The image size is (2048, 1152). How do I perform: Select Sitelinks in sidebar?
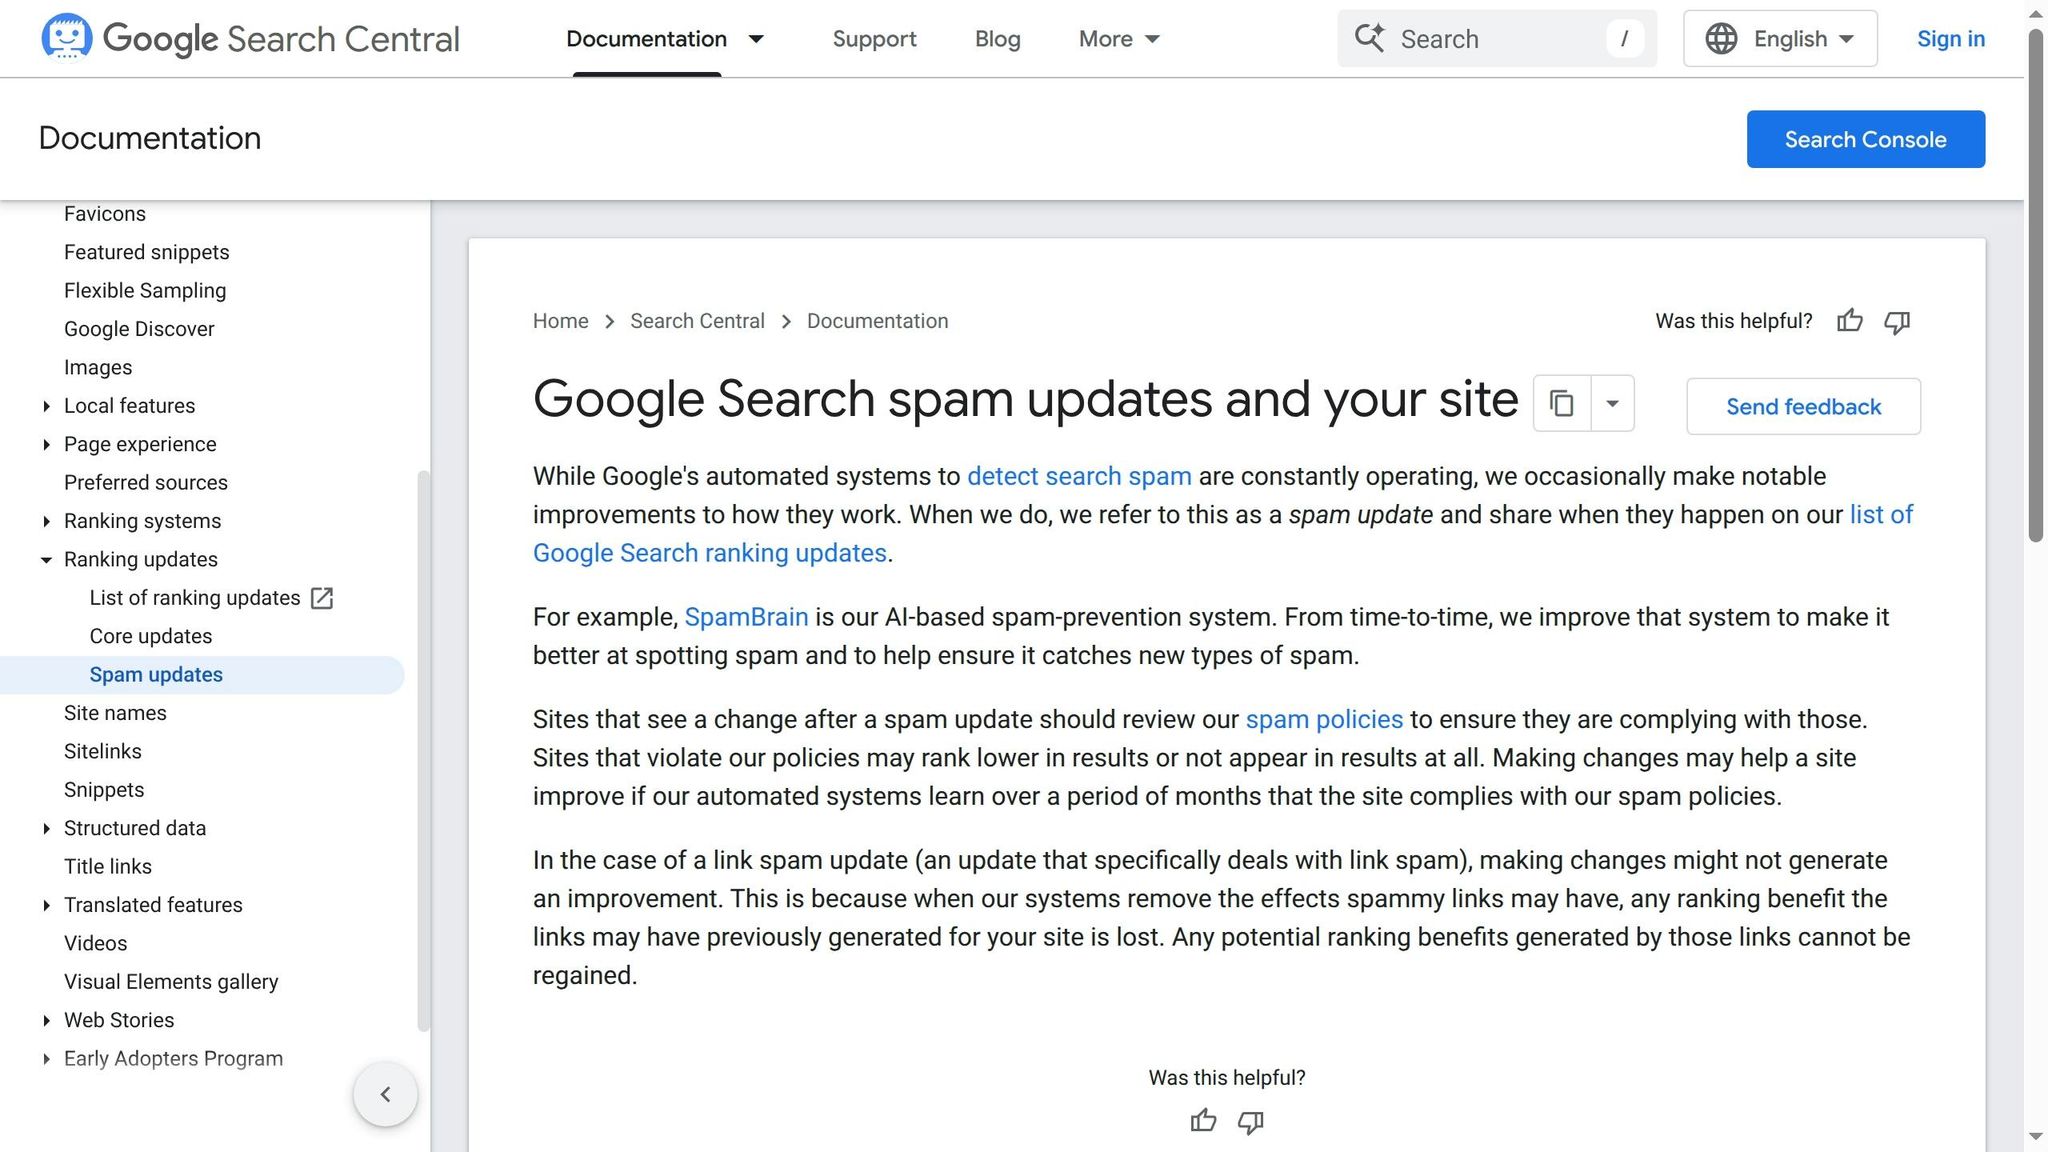point(103,751)
